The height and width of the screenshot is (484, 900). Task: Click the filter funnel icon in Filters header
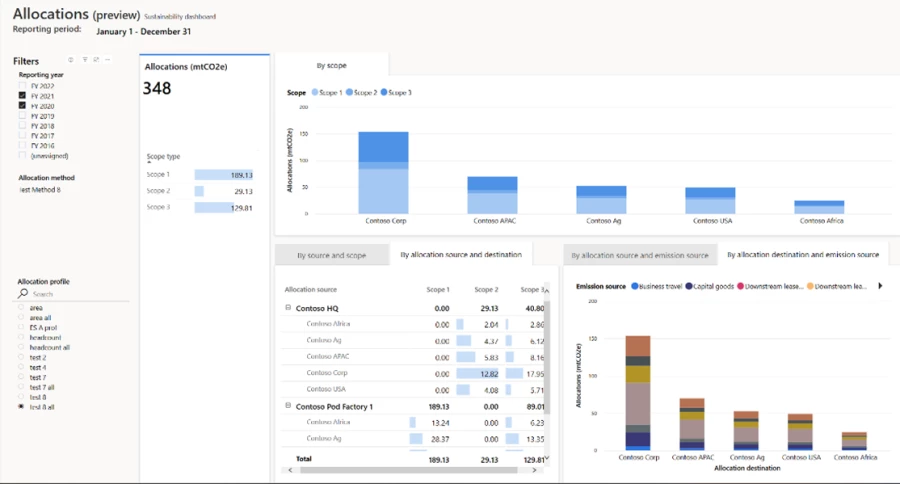click(83, 60)
